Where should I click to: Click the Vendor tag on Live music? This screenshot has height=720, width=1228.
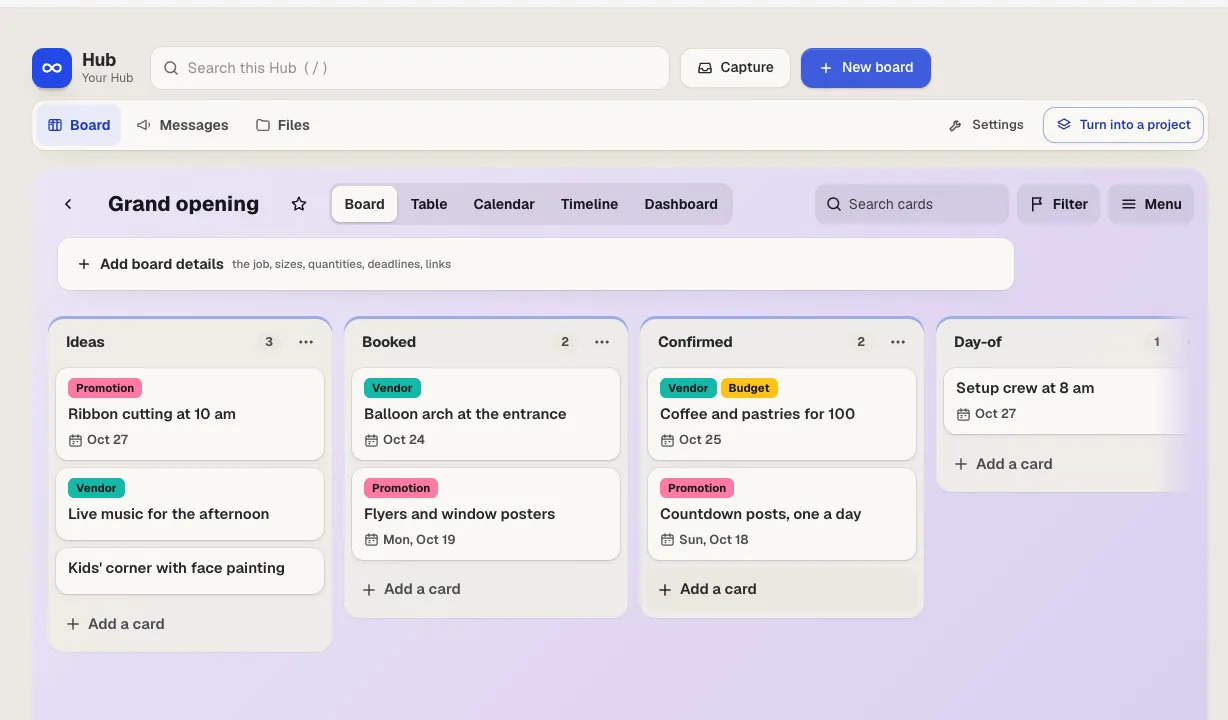[x=96, y=488]
